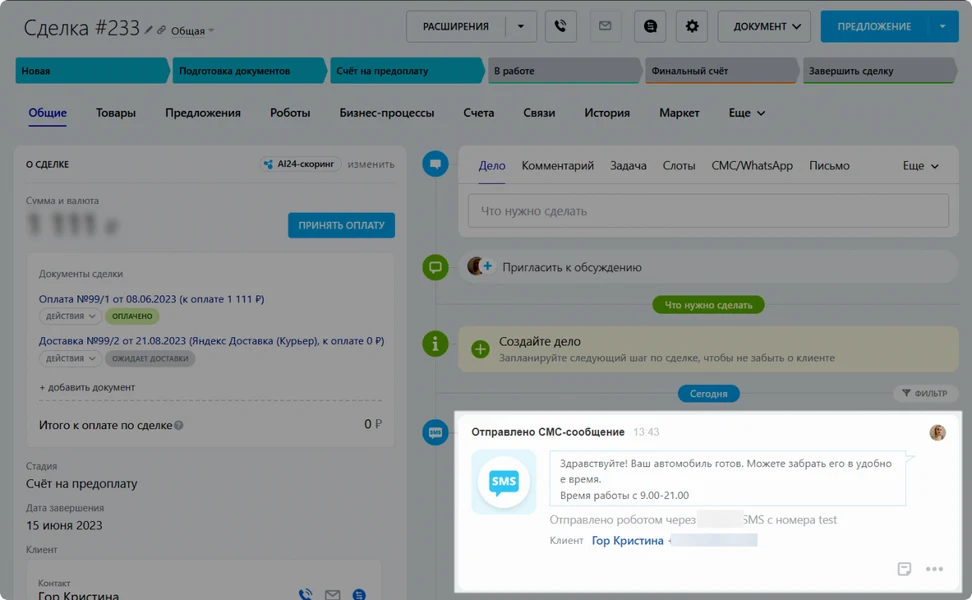This screenshot has height=600, width=972.
Task: Switch to the Товары tab
Action: [x=115, y=113]
